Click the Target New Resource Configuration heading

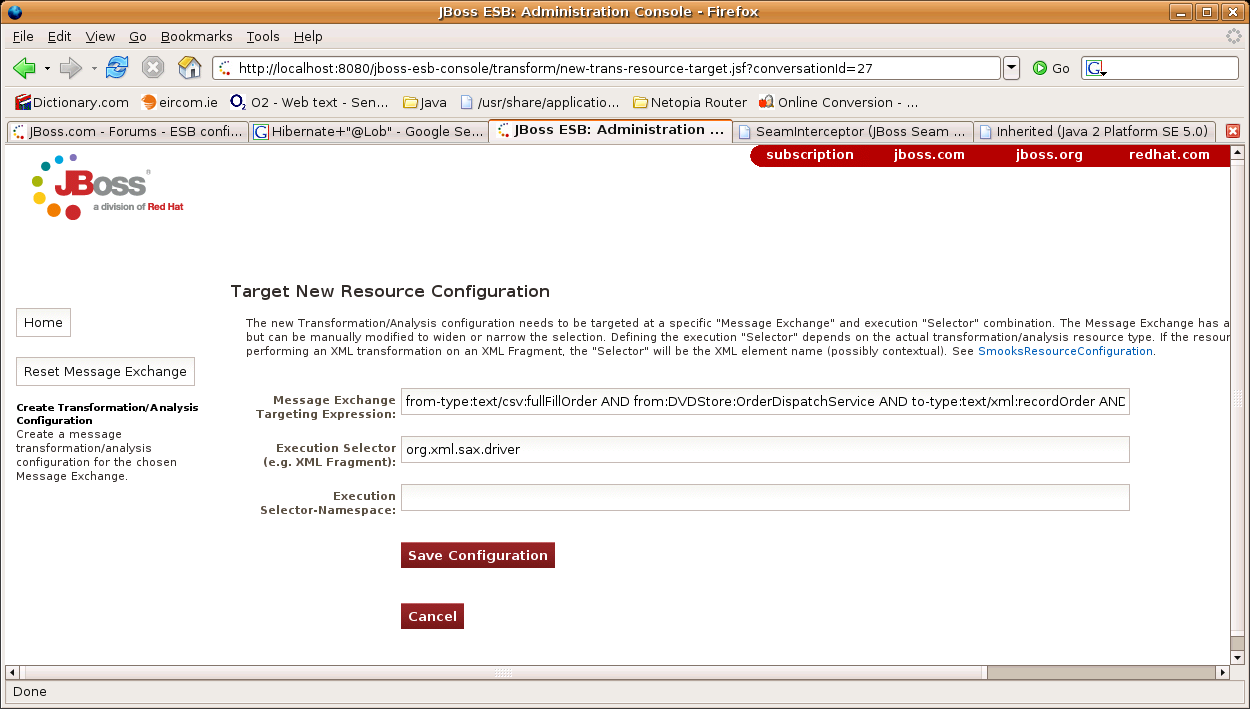pos(390,291)
